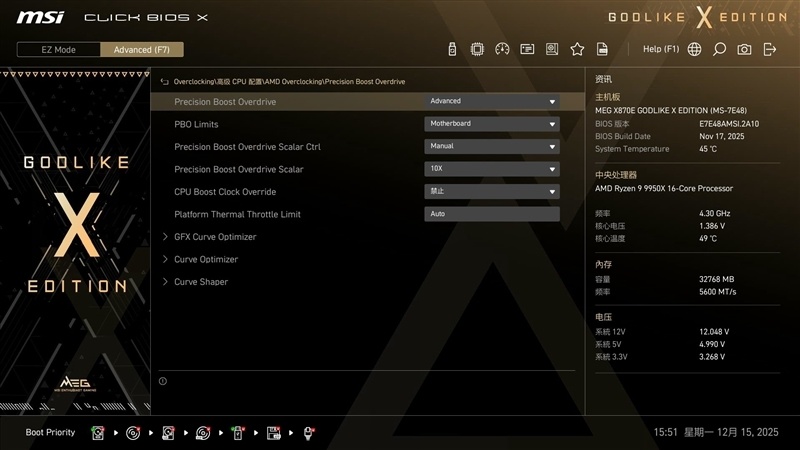Select the floppy disk boot priority icon
The image size is (800, 450).
click(273, 433)
